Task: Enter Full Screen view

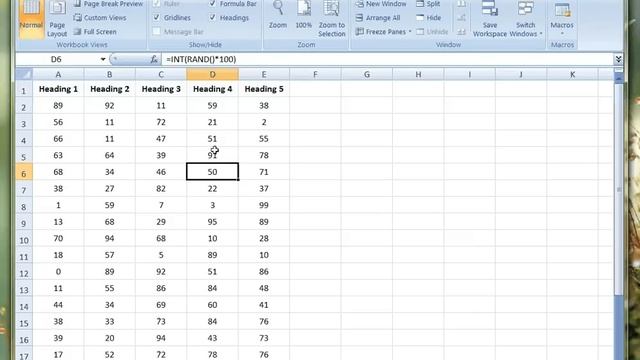Action: click(x=96, y=31)
